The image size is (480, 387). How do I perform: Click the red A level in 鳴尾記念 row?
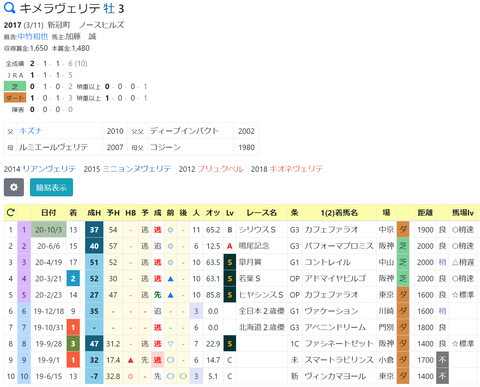[x=230, y=246]
